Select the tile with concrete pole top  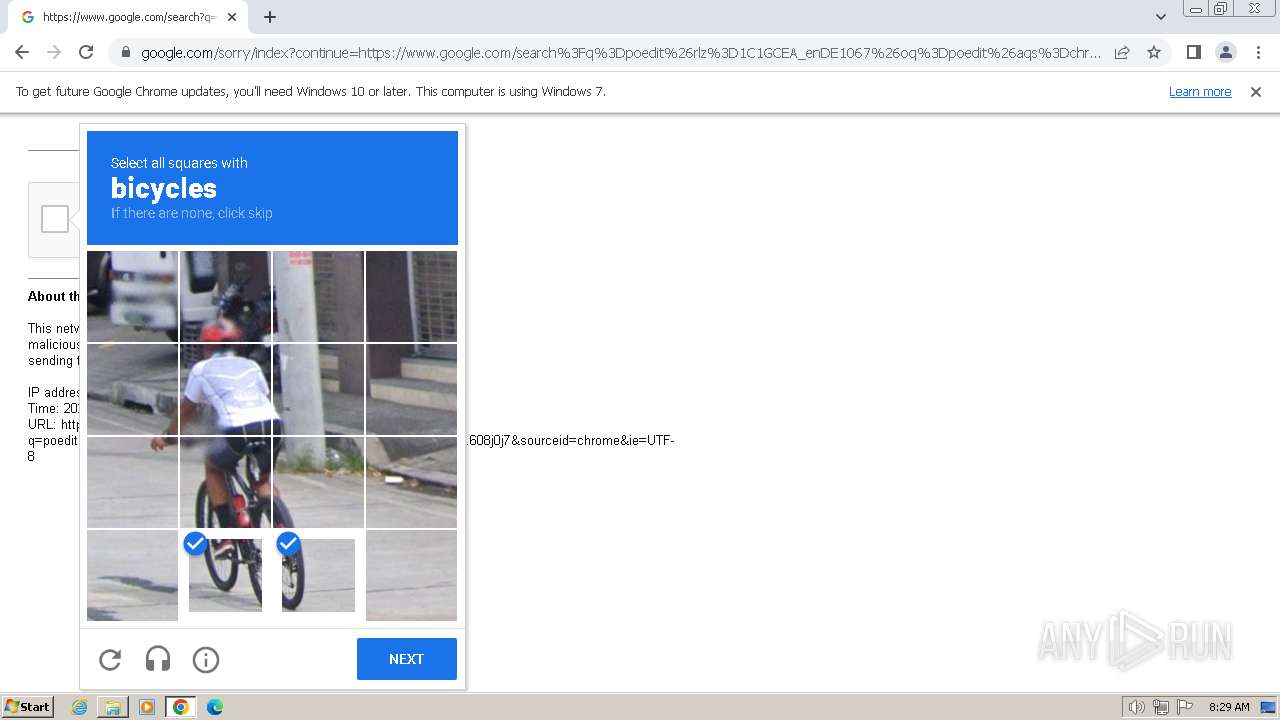[x=318, y=296]
